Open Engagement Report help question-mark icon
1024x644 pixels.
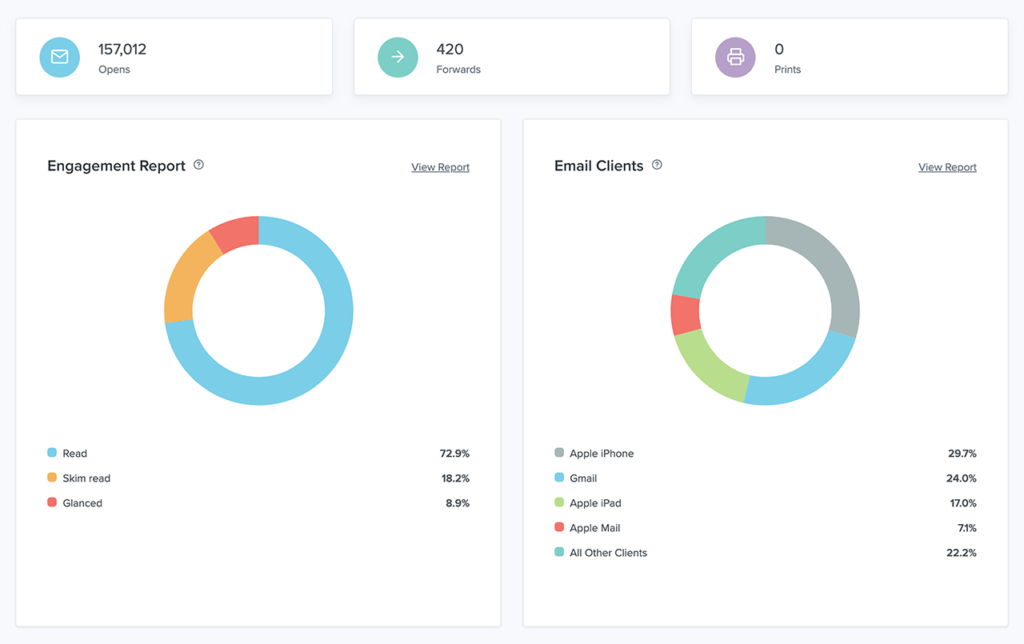pos(199,165)
